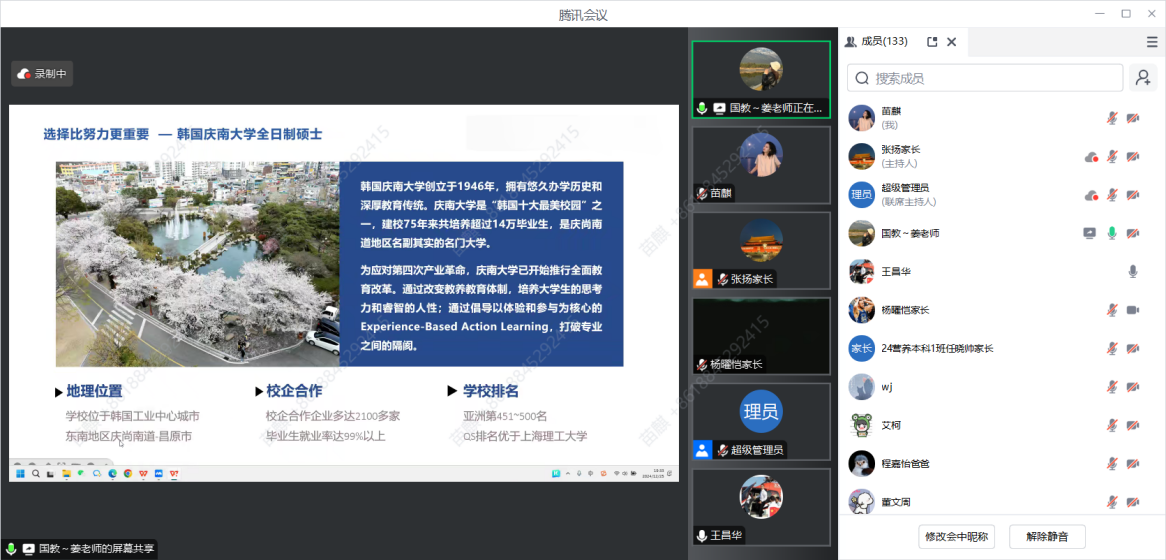Select the 国教~姜老师 speaker video tile
The width and height of the screenshot is (1166, 560).
click(761, 80)
